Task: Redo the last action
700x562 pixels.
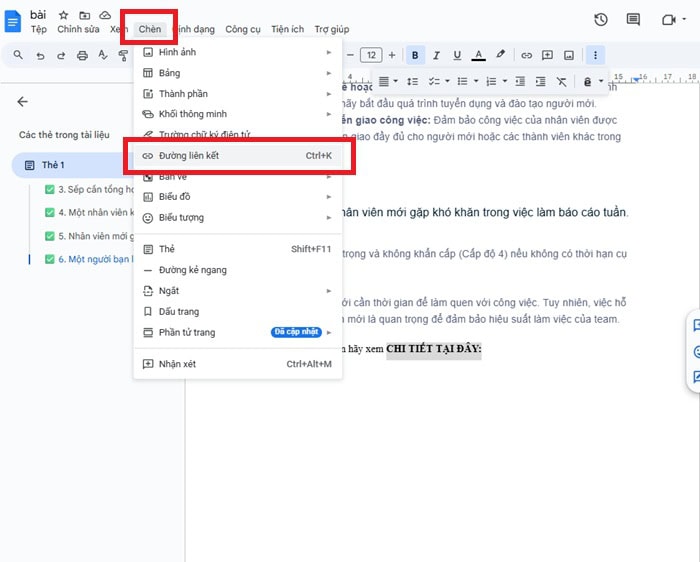Action: [61, 55]
